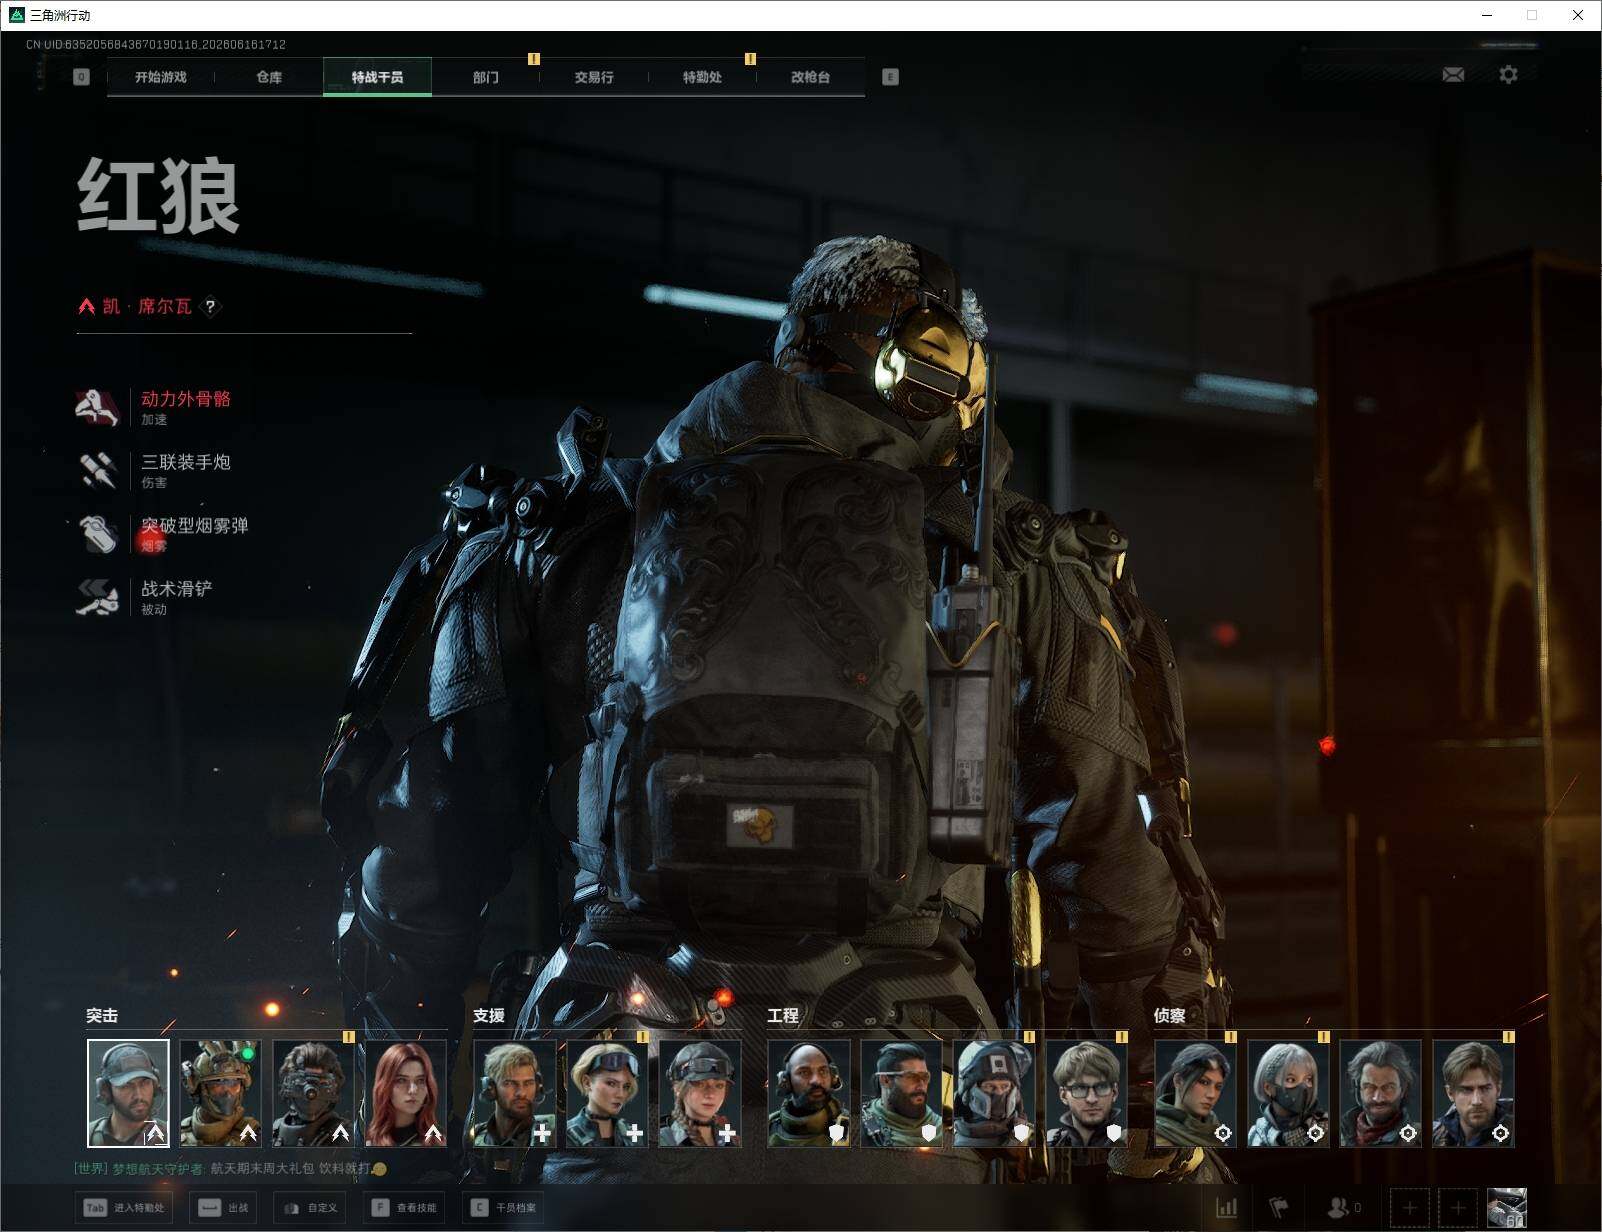This screenshot has width=1602, height=1232.
Task: Select the 战术滑铲 passive skill icon
Action: [98, 597]
